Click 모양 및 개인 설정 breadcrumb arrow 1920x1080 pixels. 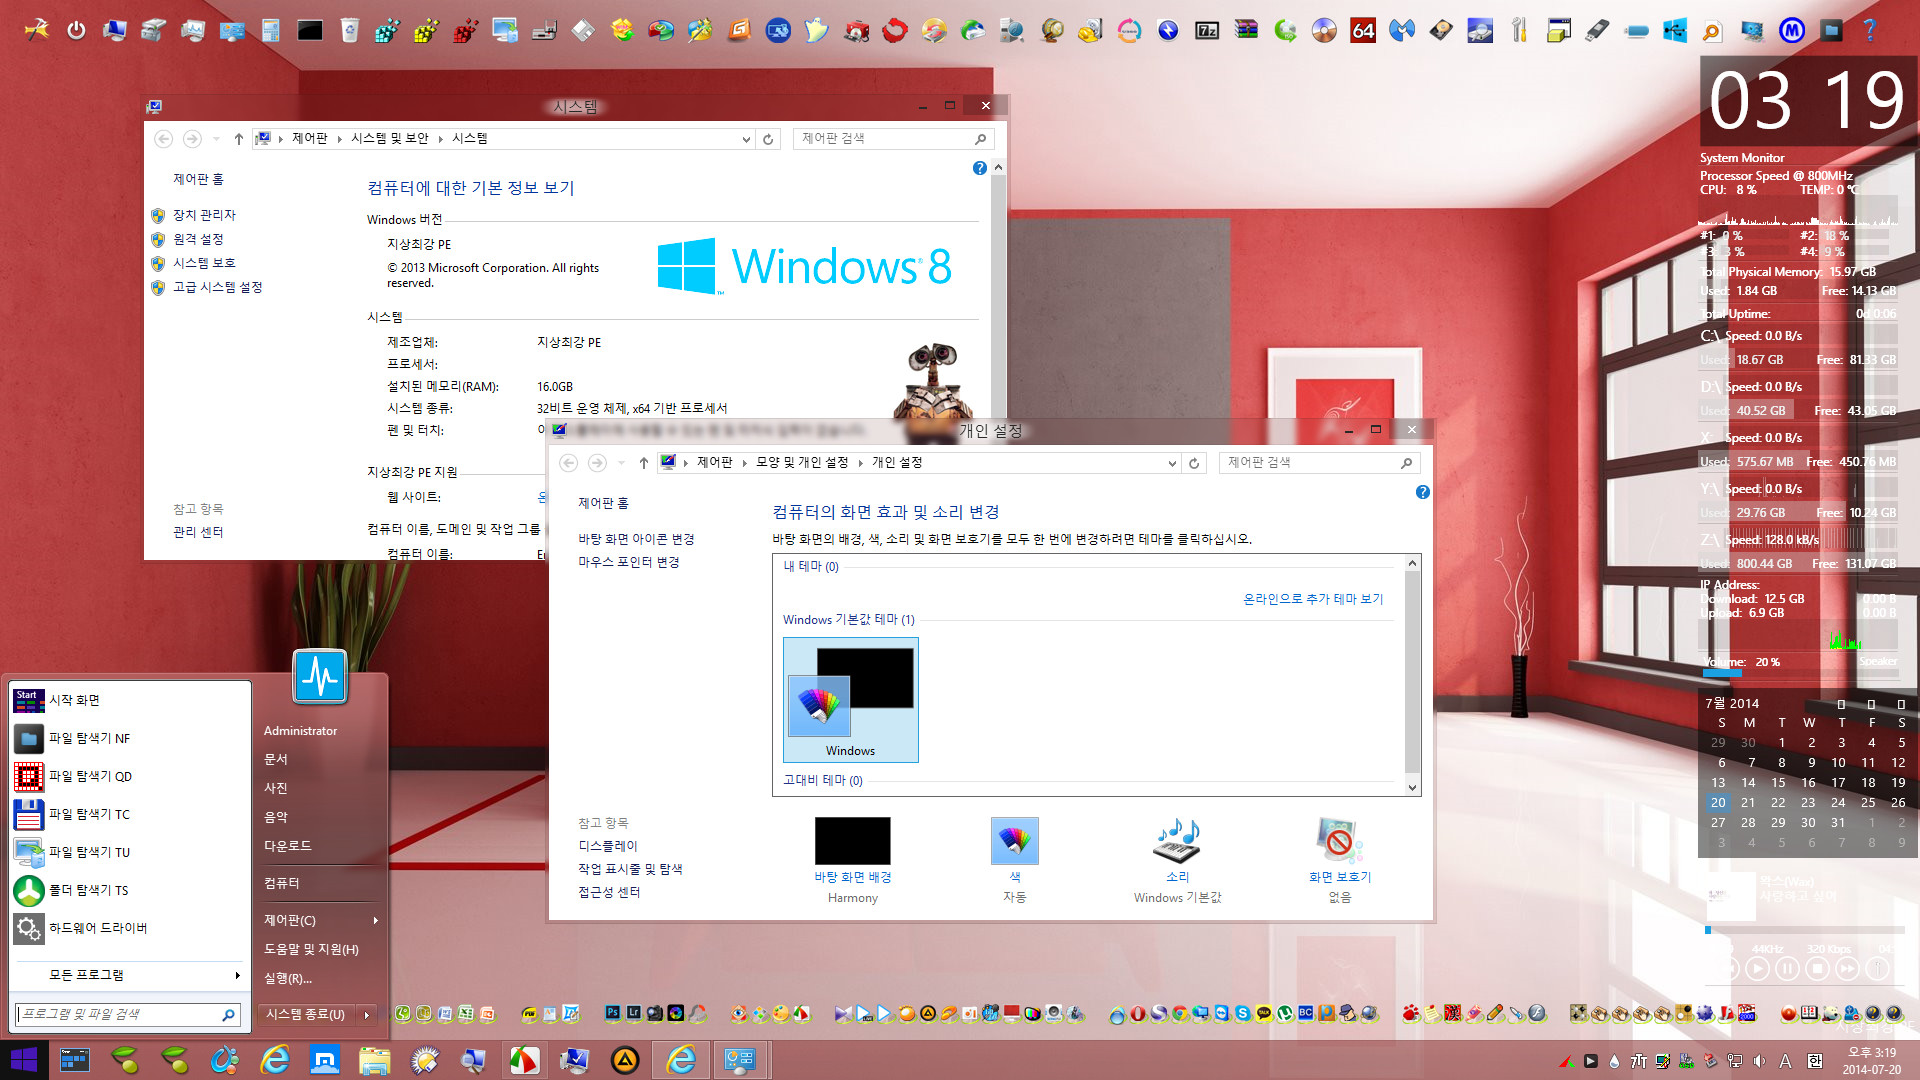860,463
